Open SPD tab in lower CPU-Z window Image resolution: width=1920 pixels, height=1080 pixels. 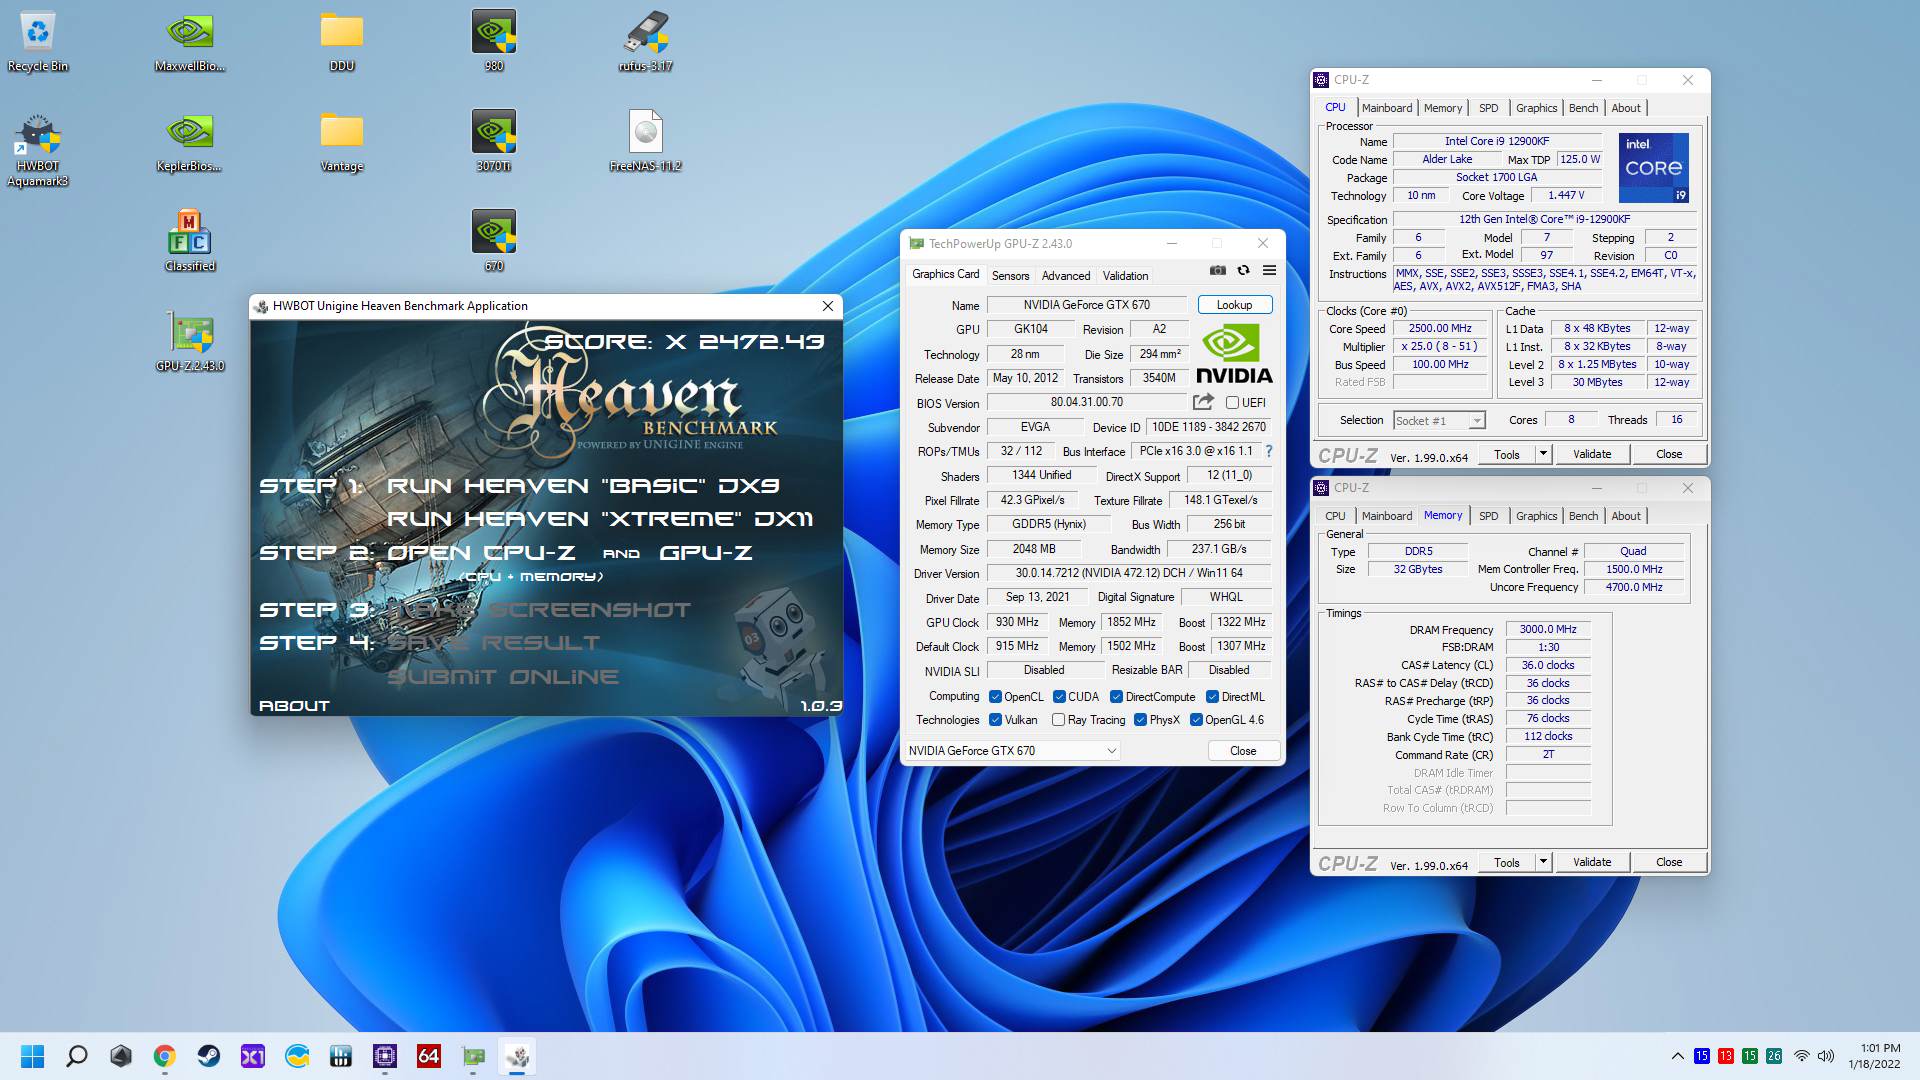coord(1488,516)
